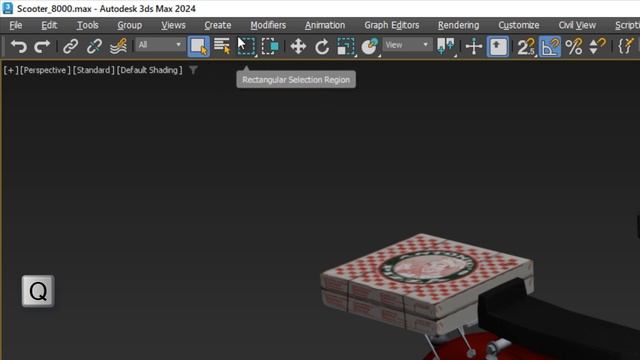
Task: Open the View reference coordinate dropdown
Action: coord(407,44)
